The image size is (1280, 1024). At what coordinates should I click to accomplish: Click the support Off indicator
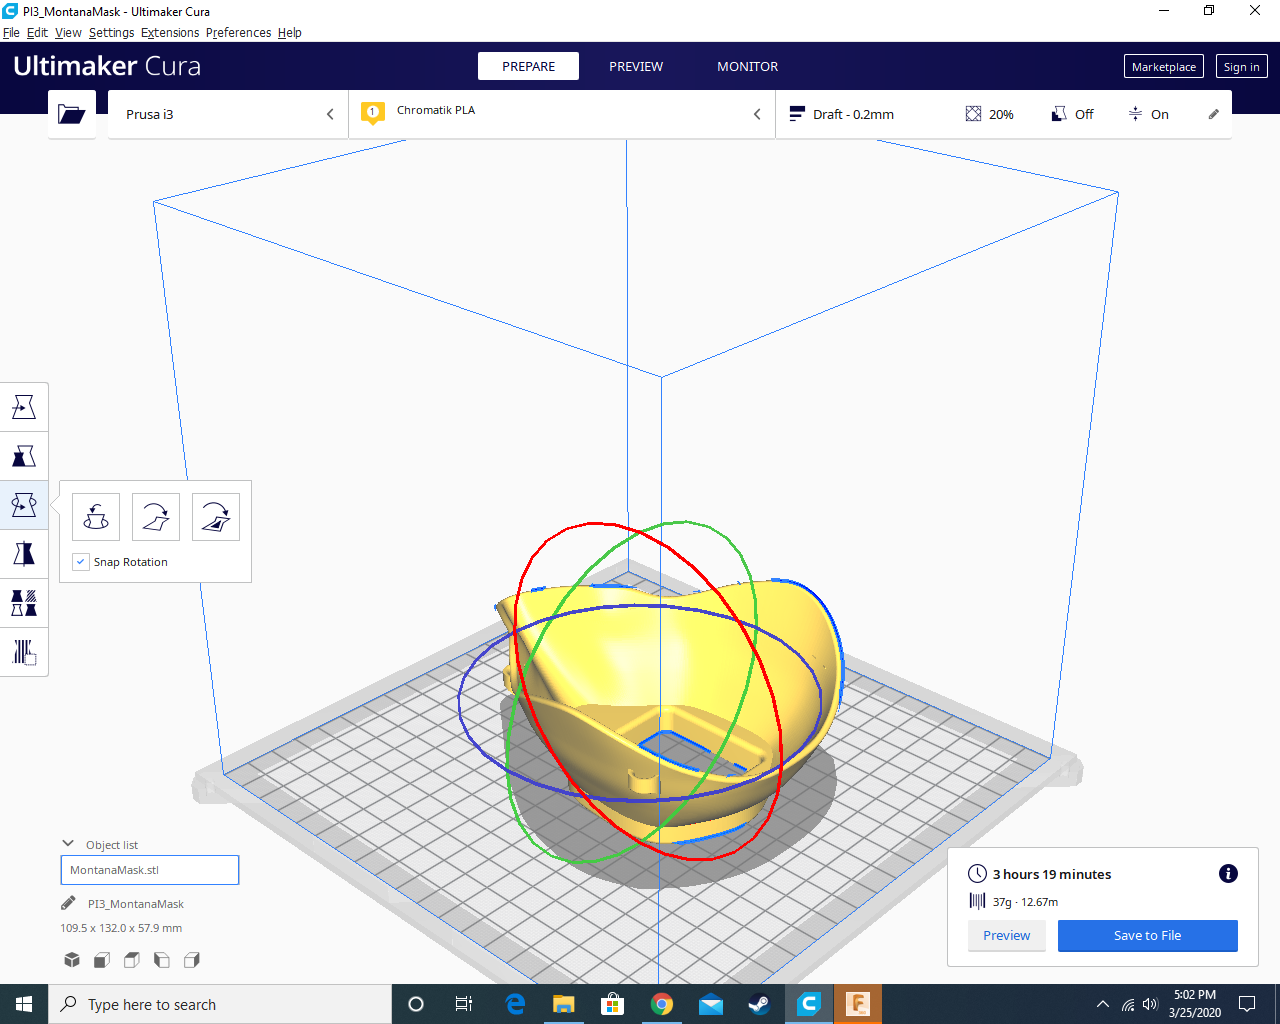[1073, 114]
